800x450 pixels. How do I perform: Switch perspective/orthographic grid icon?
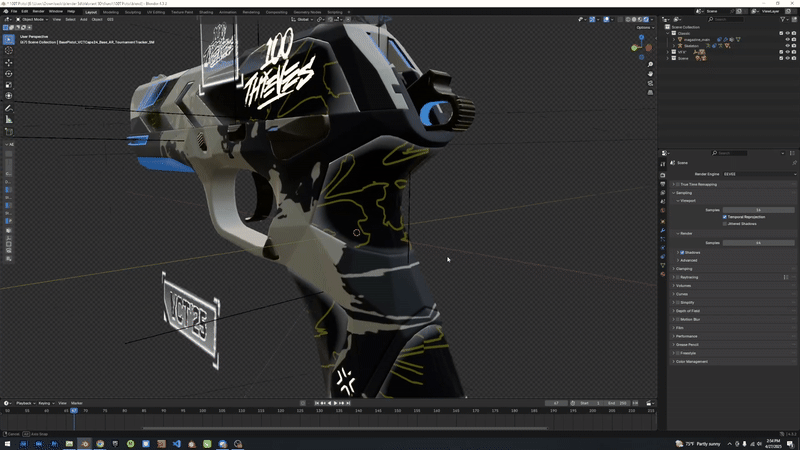650,92
